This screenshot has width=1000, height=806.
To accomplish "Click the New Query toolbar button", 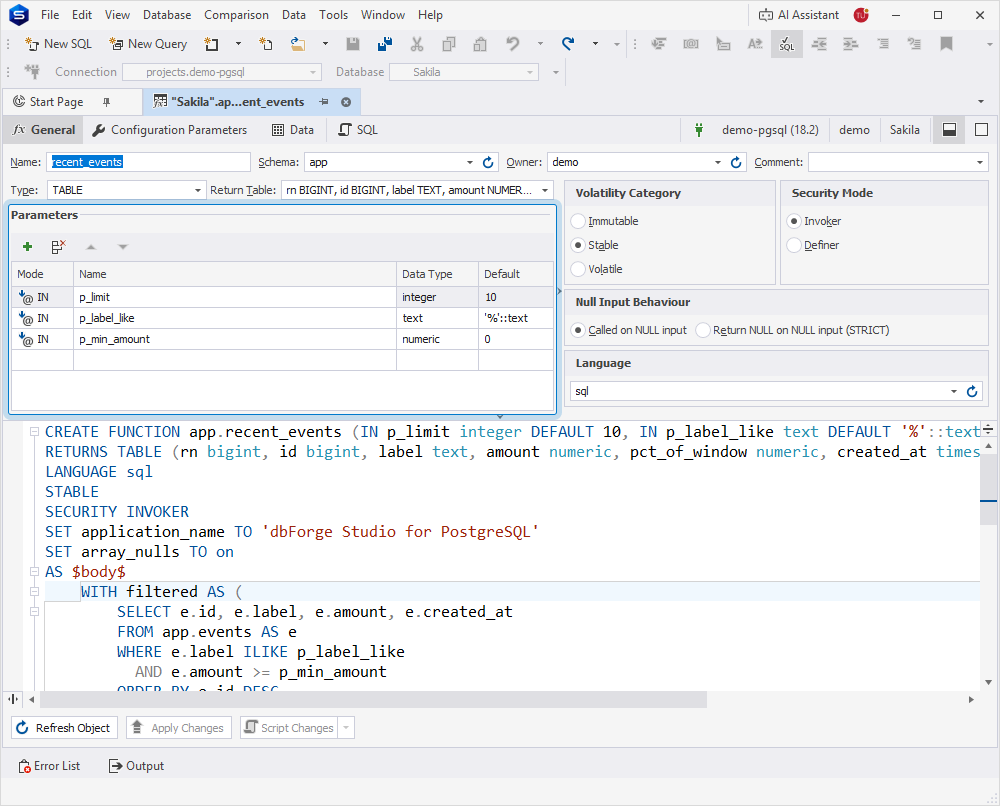I will [149, 44].
